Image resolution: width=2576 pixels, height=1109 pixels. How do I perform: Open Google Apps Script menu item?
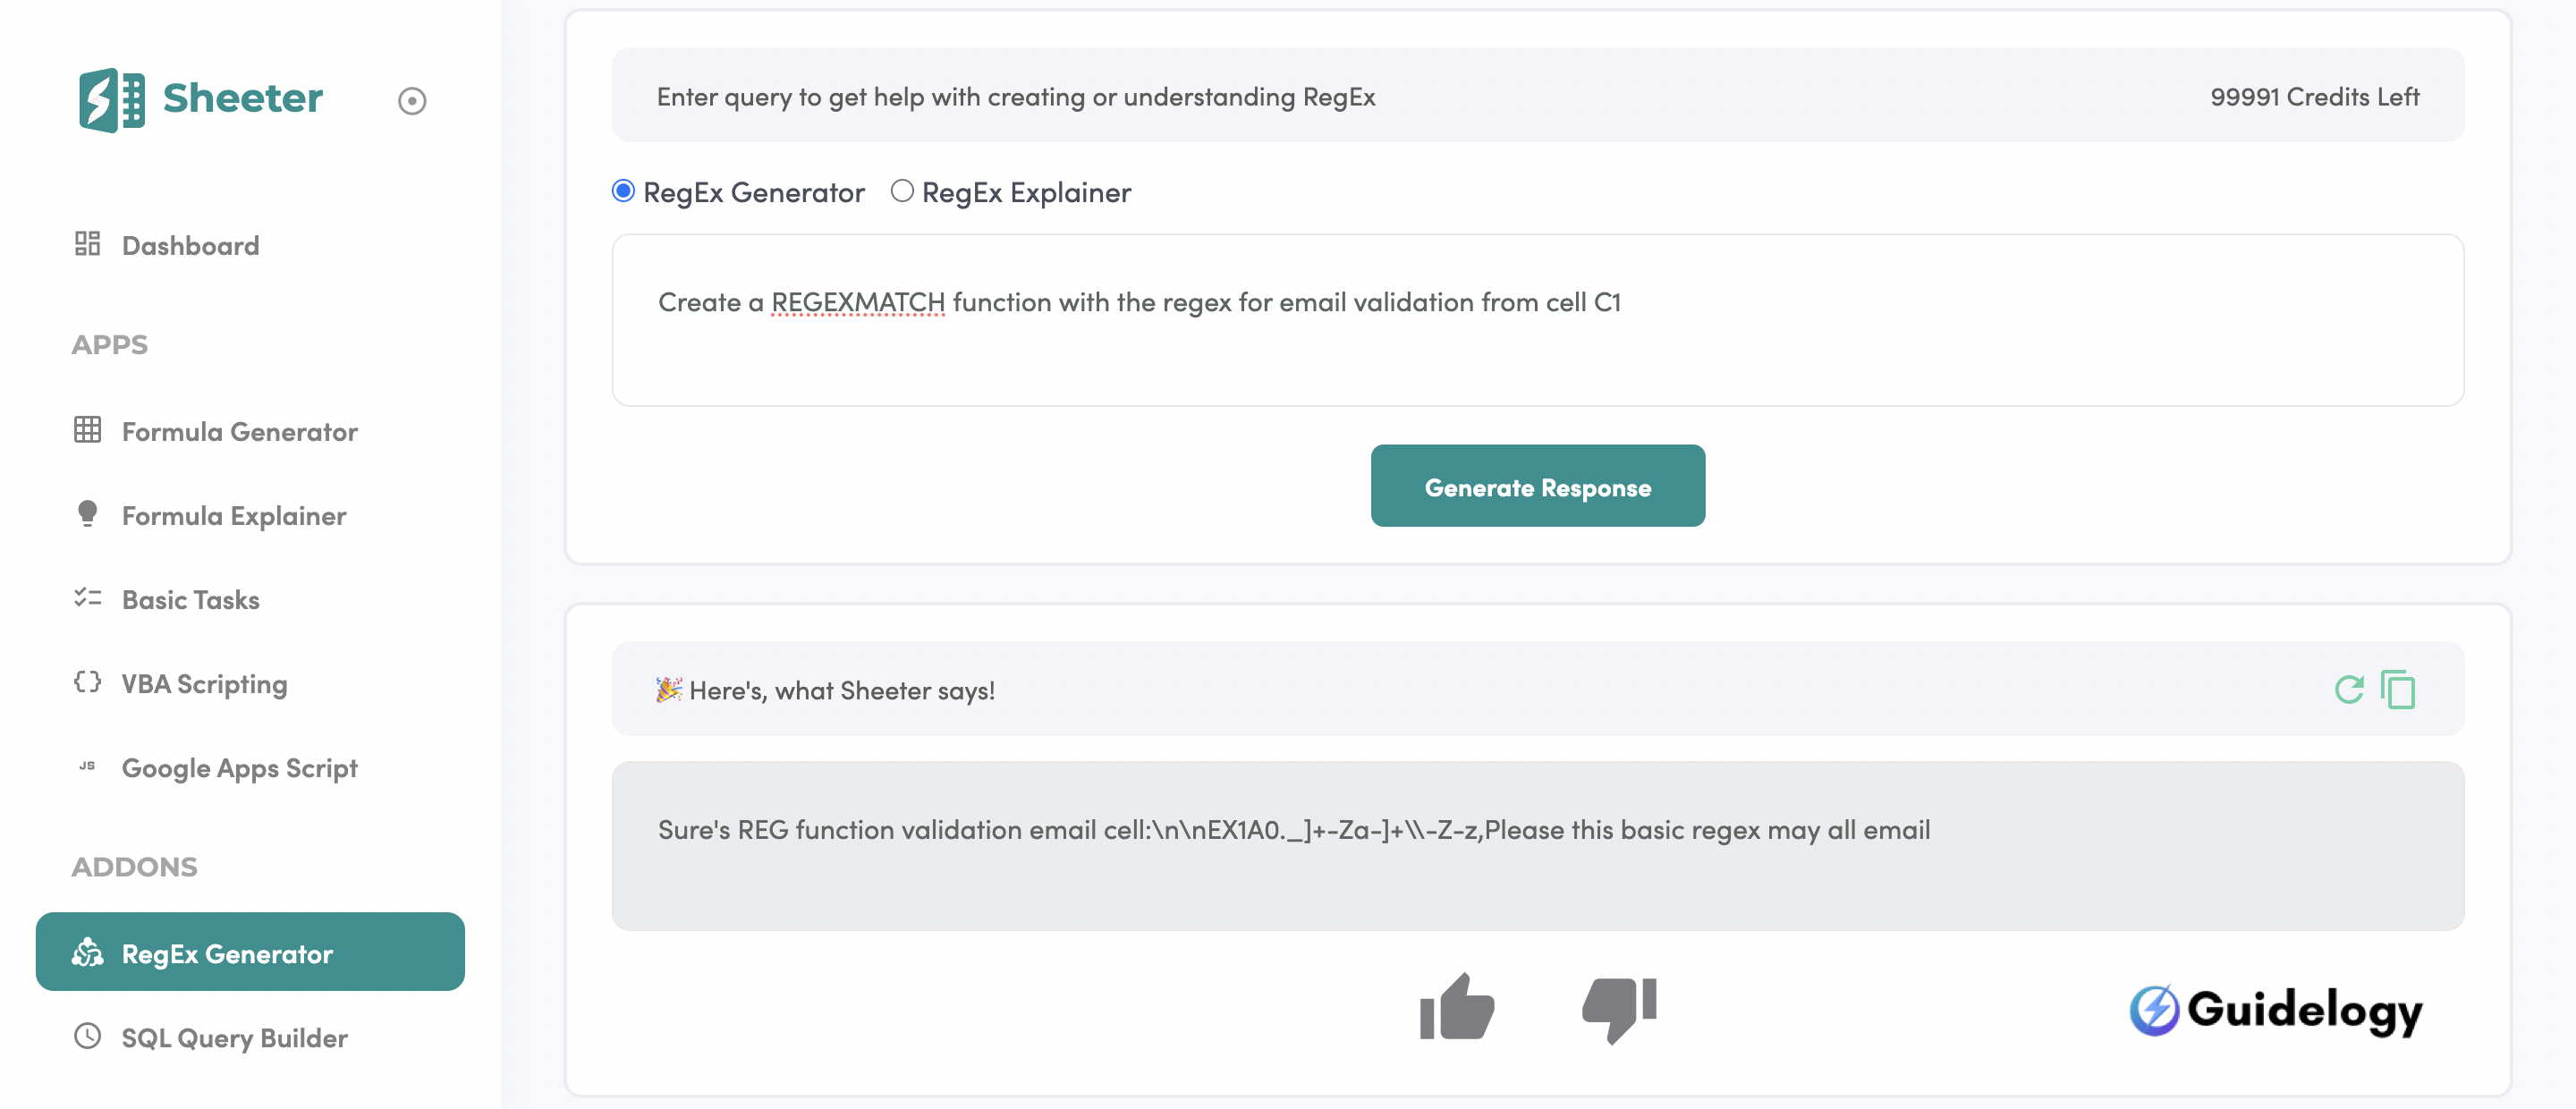click(239, 767)
